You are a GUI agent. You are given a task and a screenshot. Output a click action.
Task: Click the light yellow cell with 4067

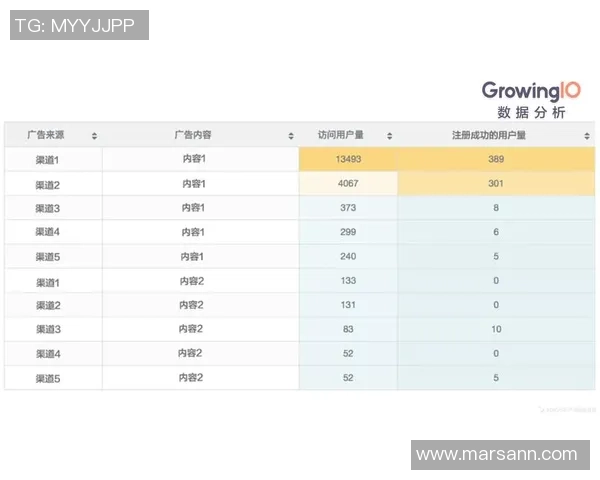point(348,184)
